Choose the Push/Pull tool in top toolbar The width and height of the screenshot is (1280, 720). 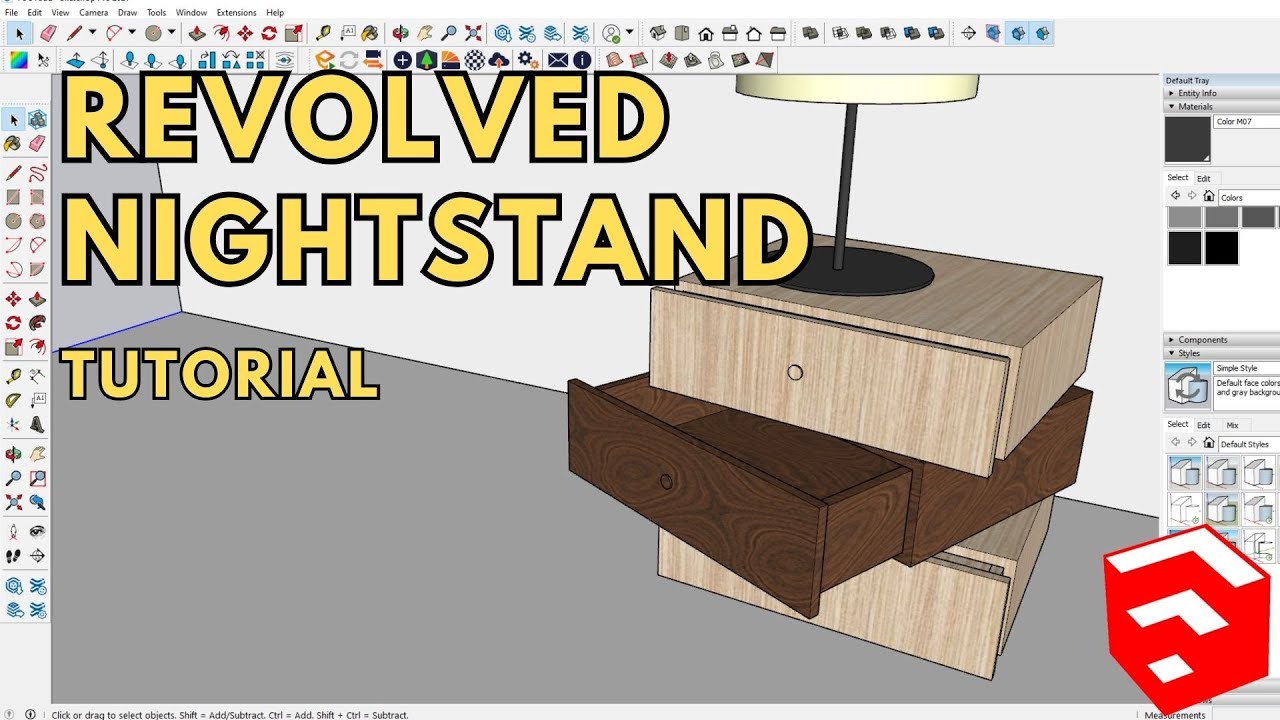tap(197, 33)
